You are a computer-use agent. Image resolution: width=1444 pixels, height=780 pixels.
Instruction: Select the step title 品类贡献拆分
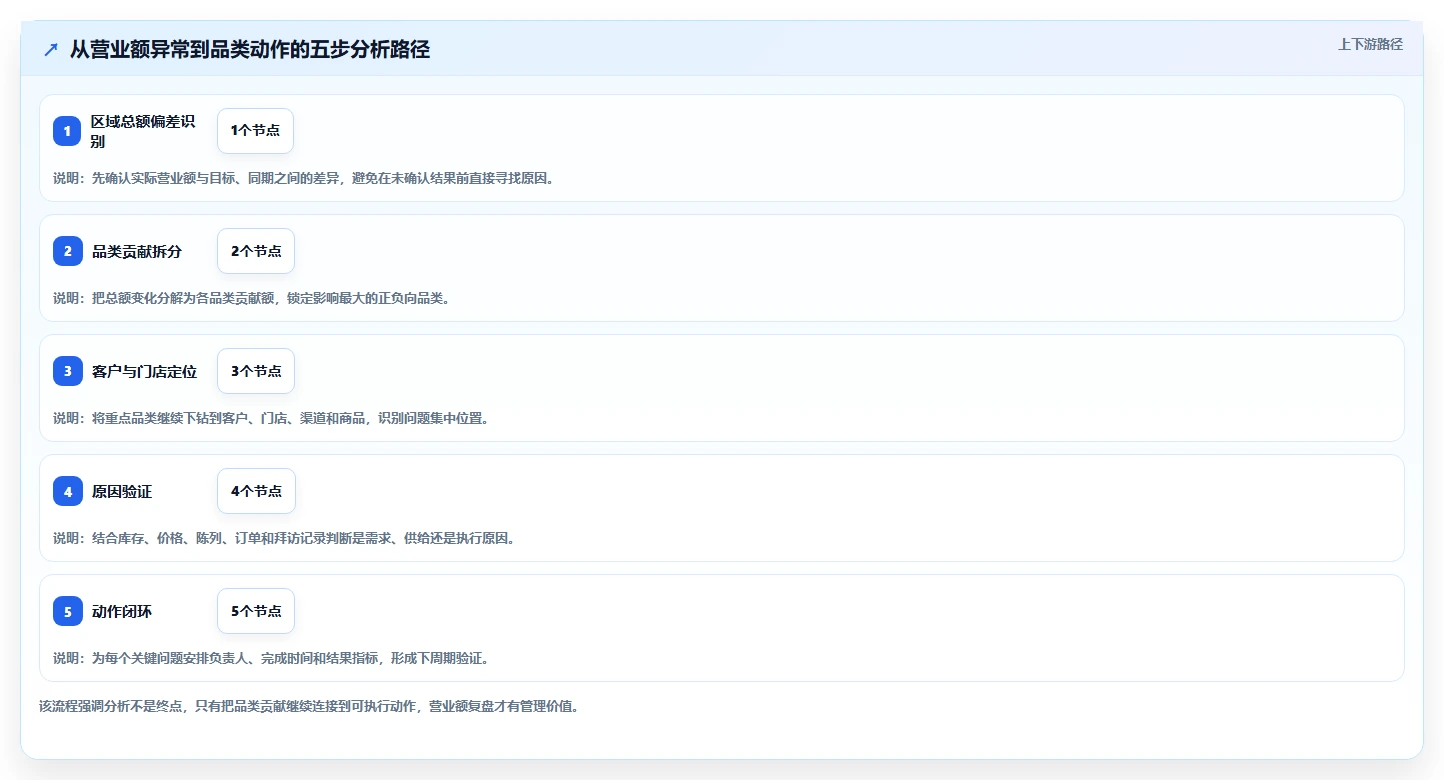pyautogui.click(x=137, y=251)
